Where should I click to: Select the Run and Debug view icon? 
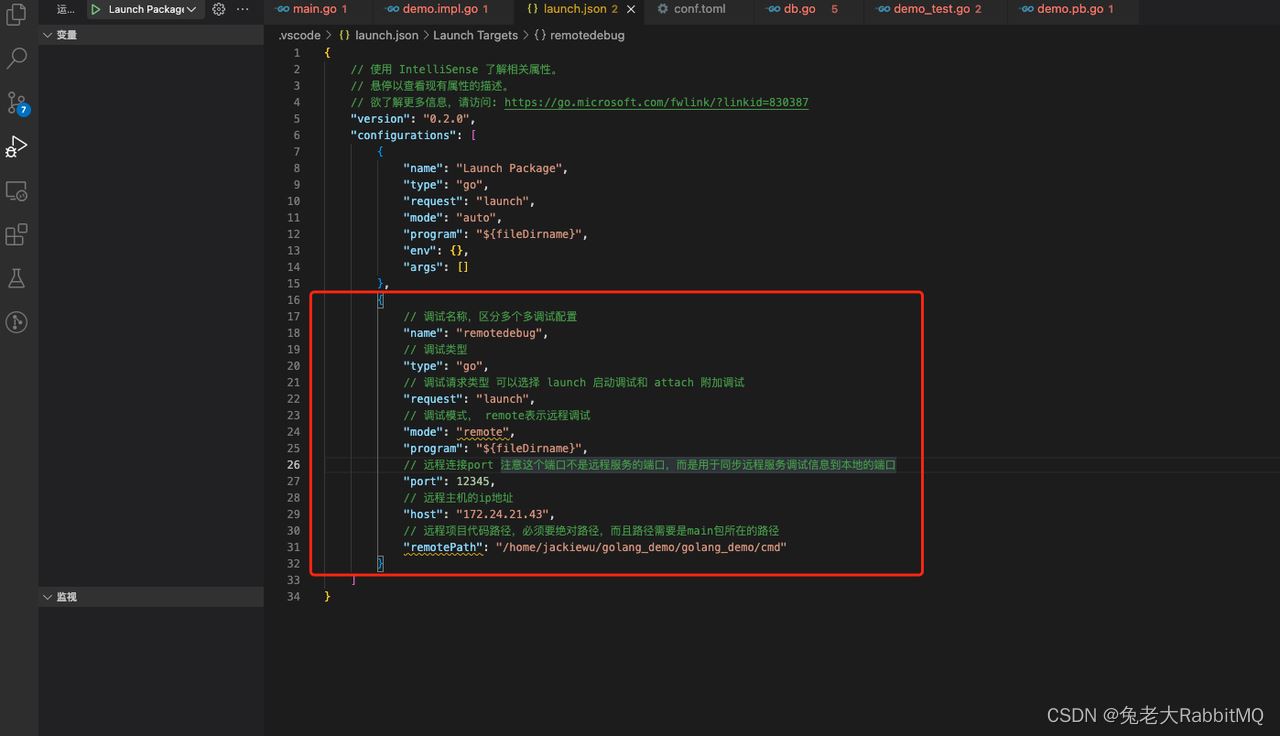click(16, 146)
